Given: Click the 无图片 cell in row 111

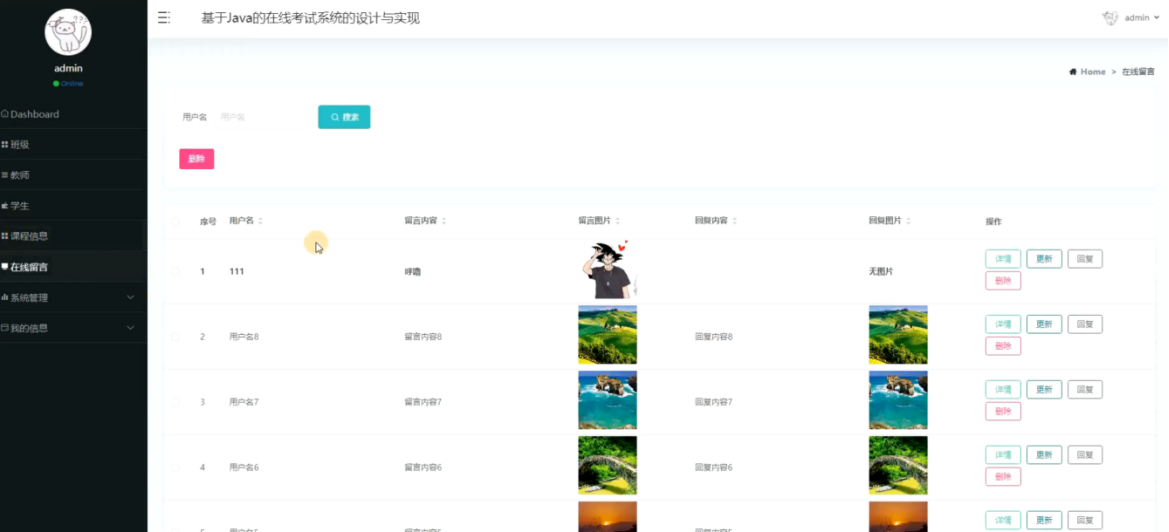Looking at the screenshot, I should (880, 272).
